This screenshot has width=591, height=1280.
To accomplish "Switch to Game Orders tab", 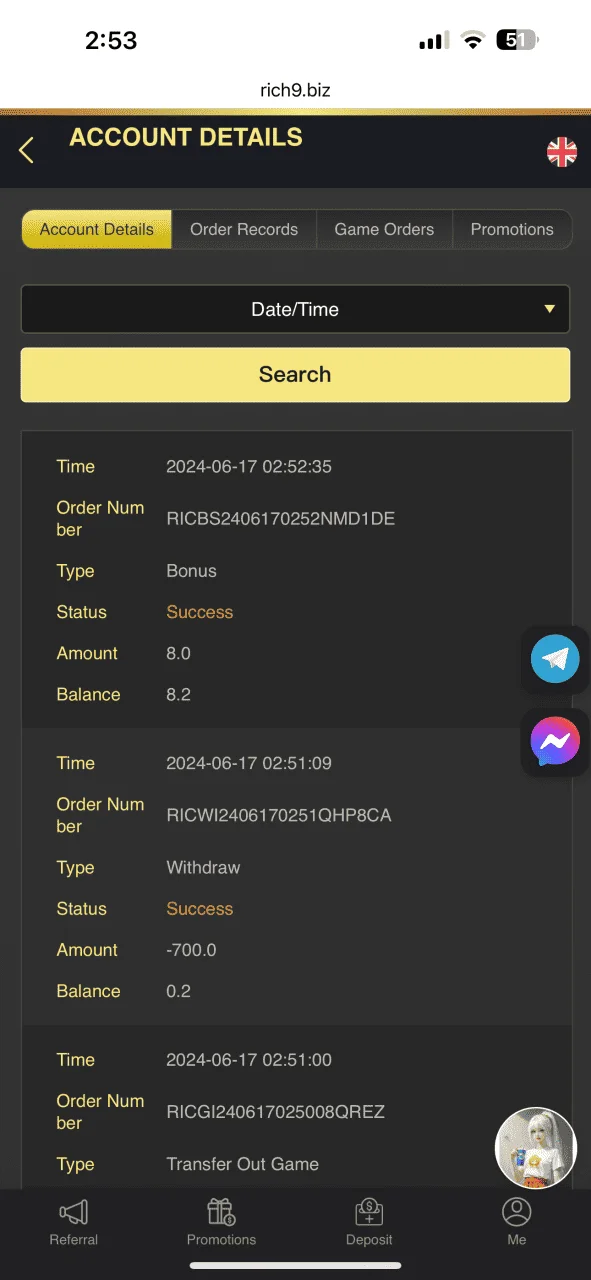I will (x=384, y=229).
